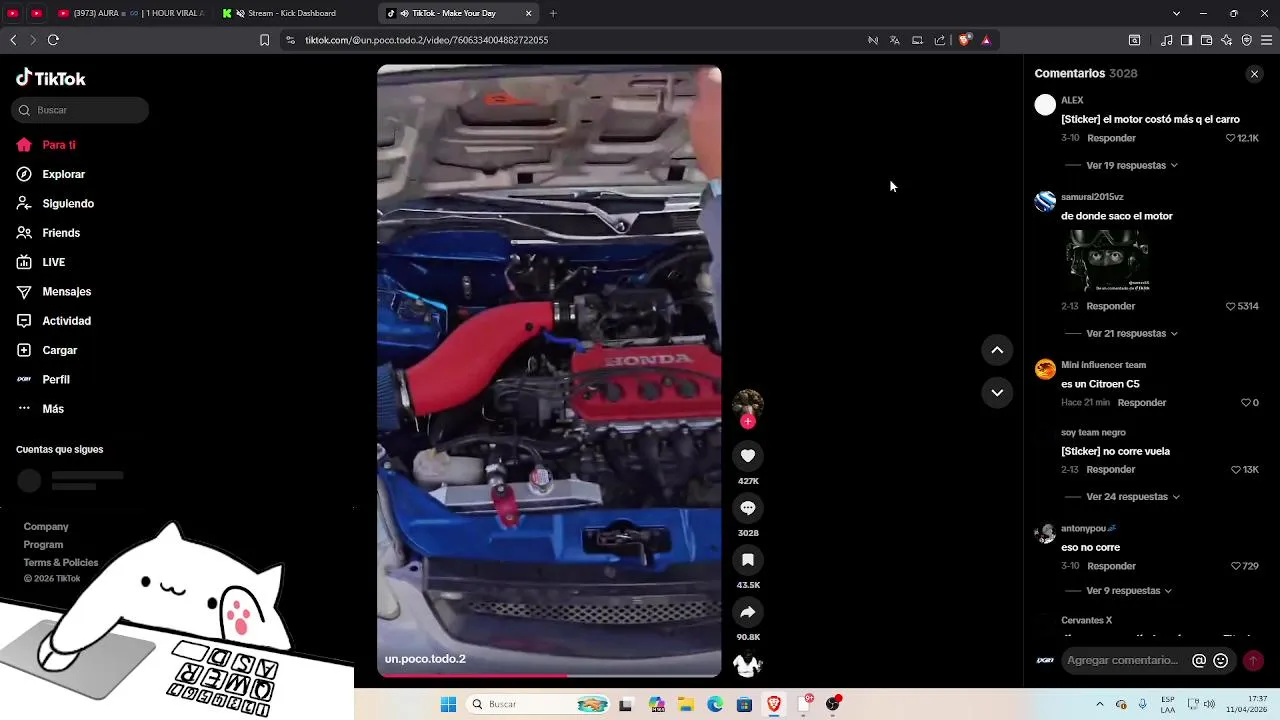1280x720 pixels.
Task: Open Cervantes X's profile name
Action: tap(1086, 620)
